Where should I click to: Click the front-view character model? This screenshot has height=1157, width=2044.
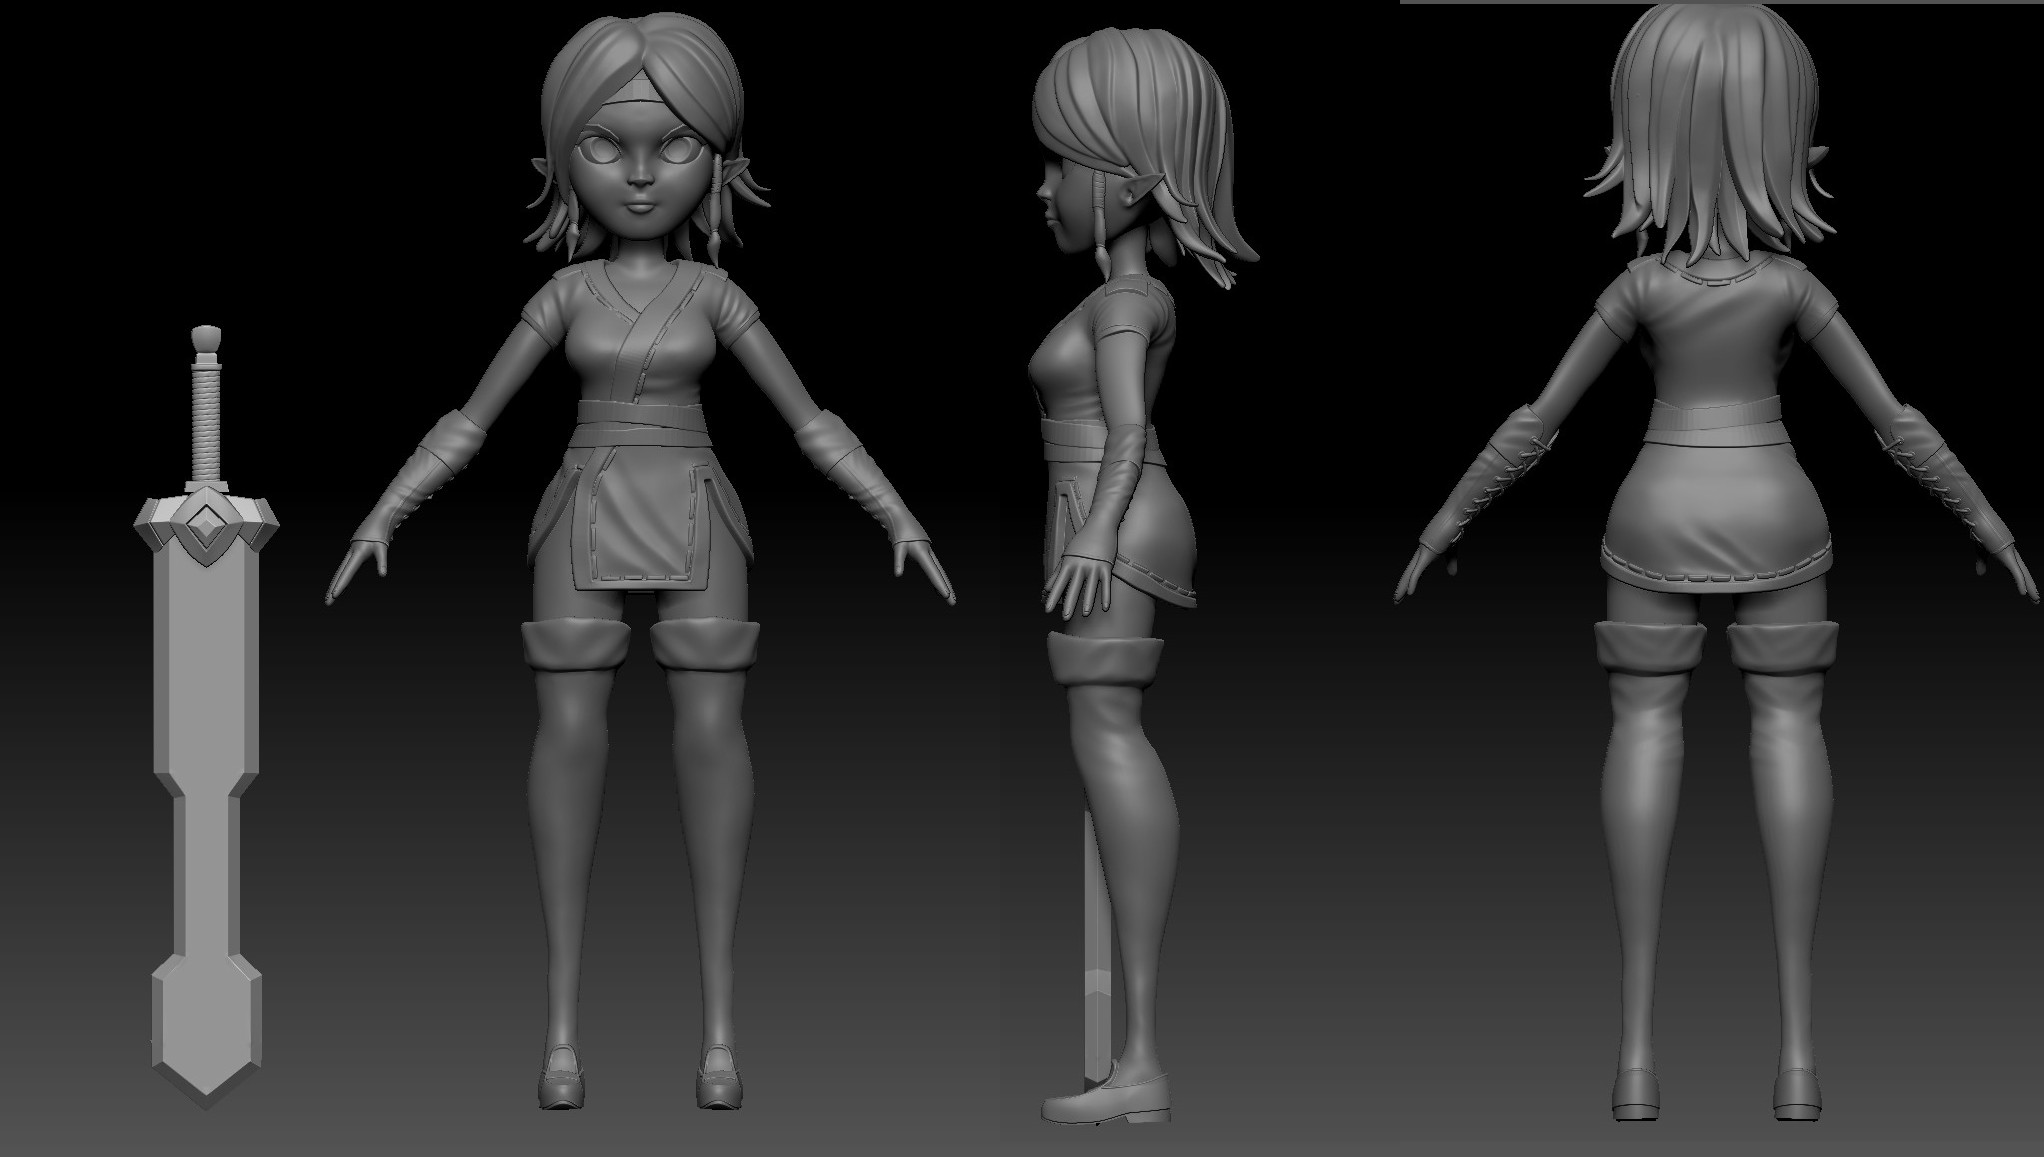pos(640,560)
